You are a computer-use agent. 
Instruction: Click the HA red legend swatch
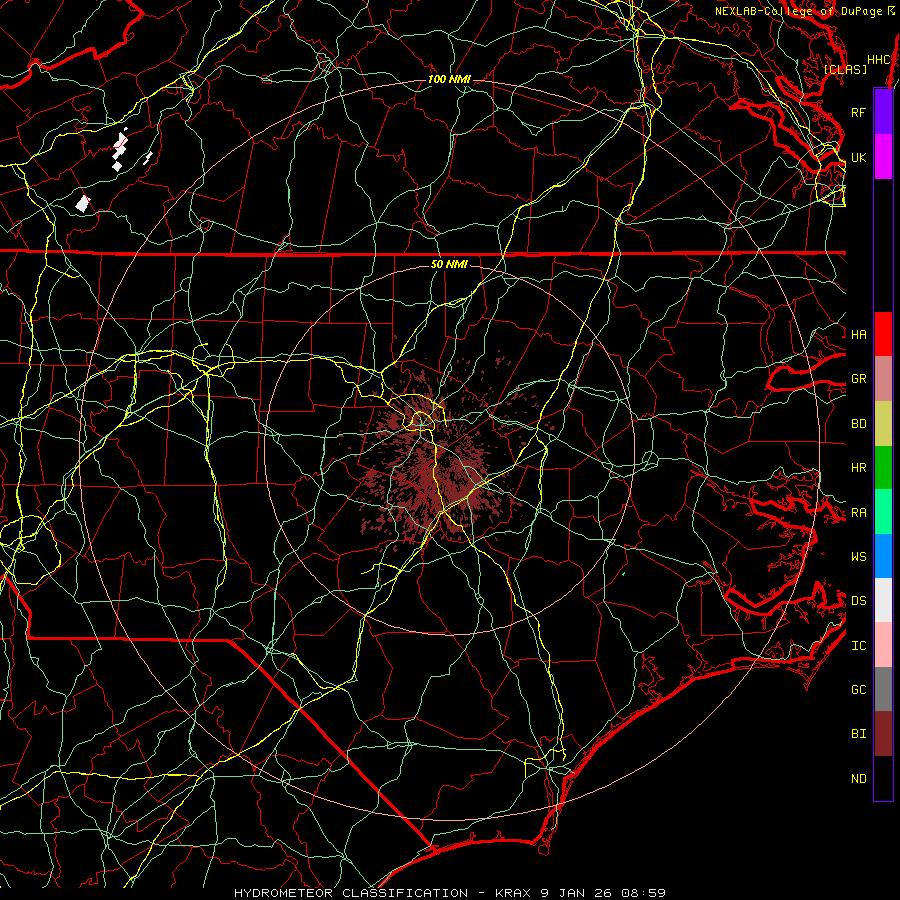883,334
